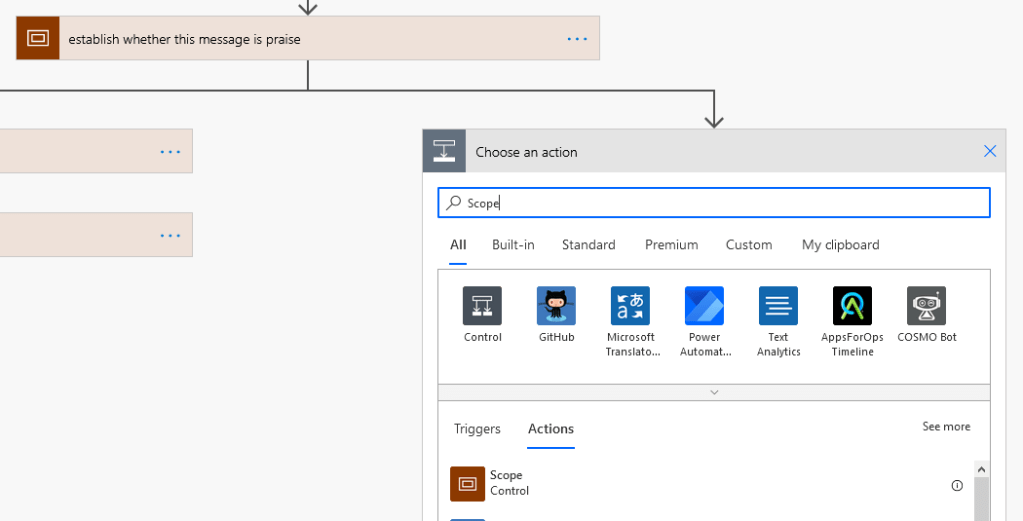Open the Text Analytics connector
Image resolution: width=1023 pixels, height=521 pixels.
(778, 306)
